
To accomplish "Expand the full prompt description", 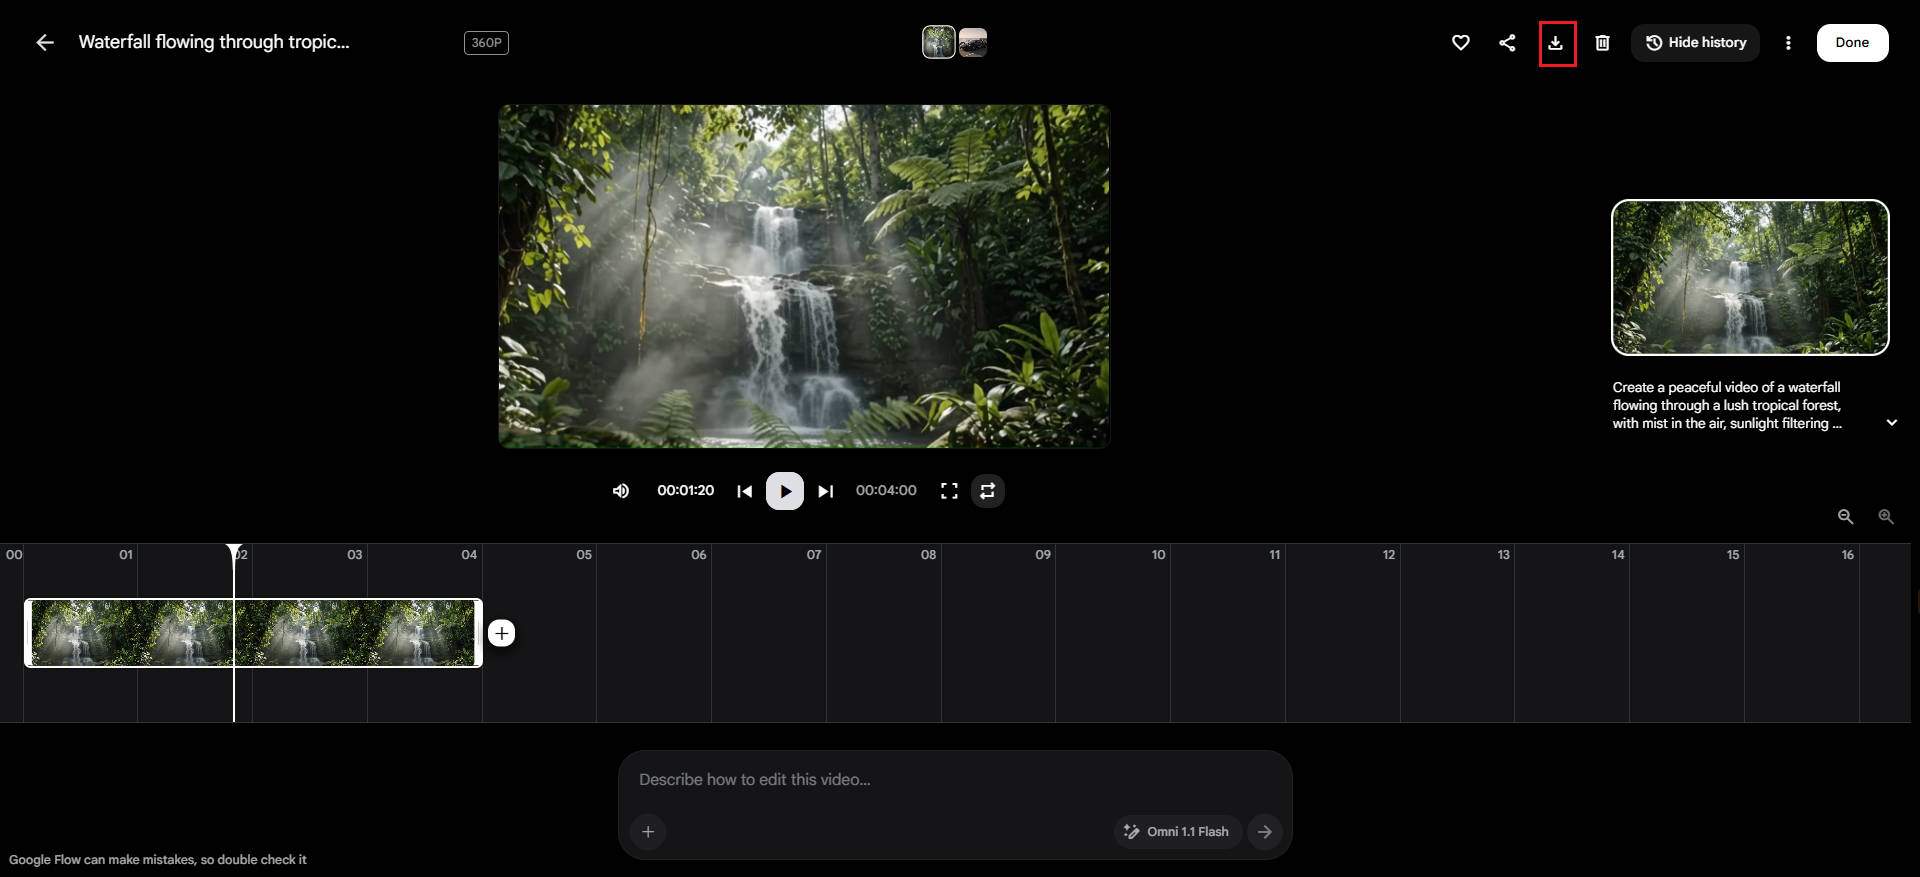I will [1892, 423].
